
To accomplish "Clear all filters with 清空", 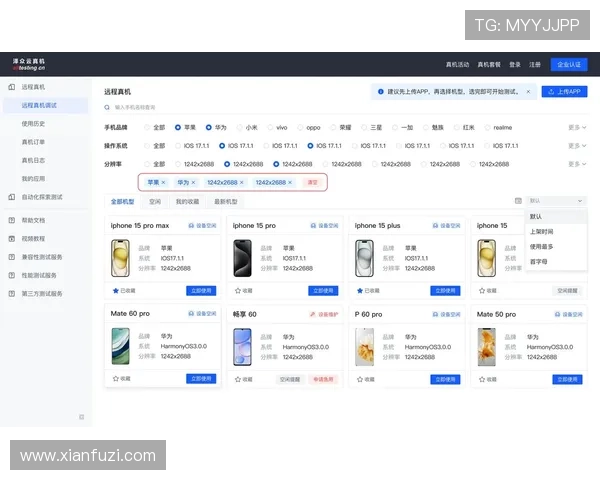I will (313, 183).
